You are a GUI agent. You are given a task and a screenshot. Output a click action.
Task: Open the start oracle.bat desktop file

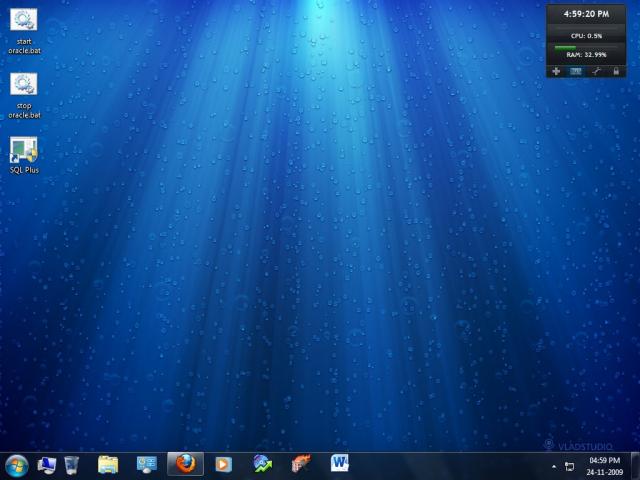point(24,31)
